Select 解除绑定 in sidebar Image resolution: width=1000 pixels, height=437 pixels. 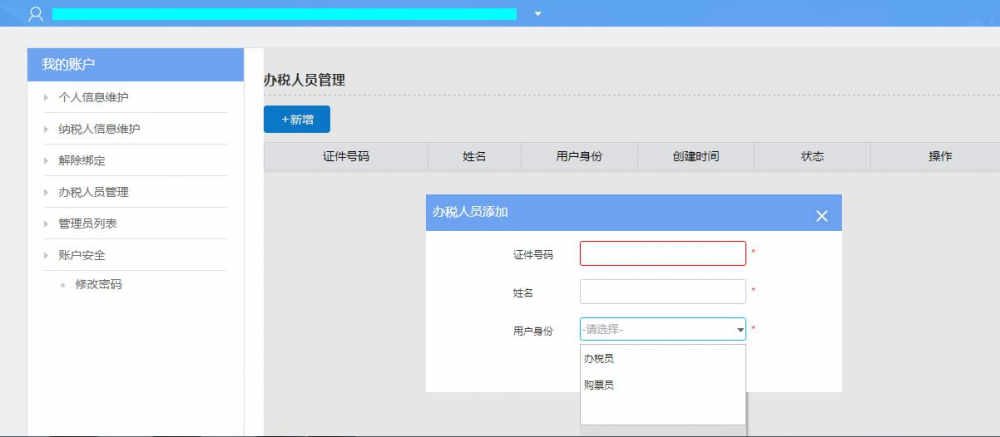(81, 160)
